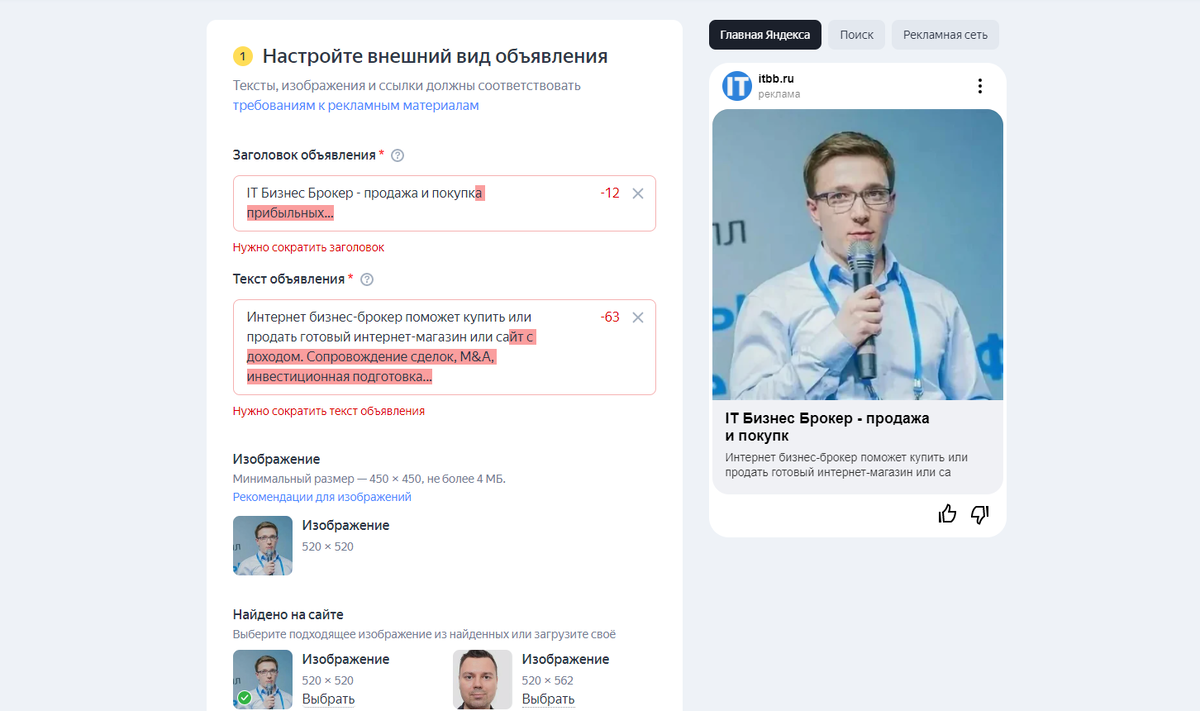The height and width of the screenshot is (711, 1200).
Task: Switch to the Главная Яндекса preview tab
Action: [765, 35]
